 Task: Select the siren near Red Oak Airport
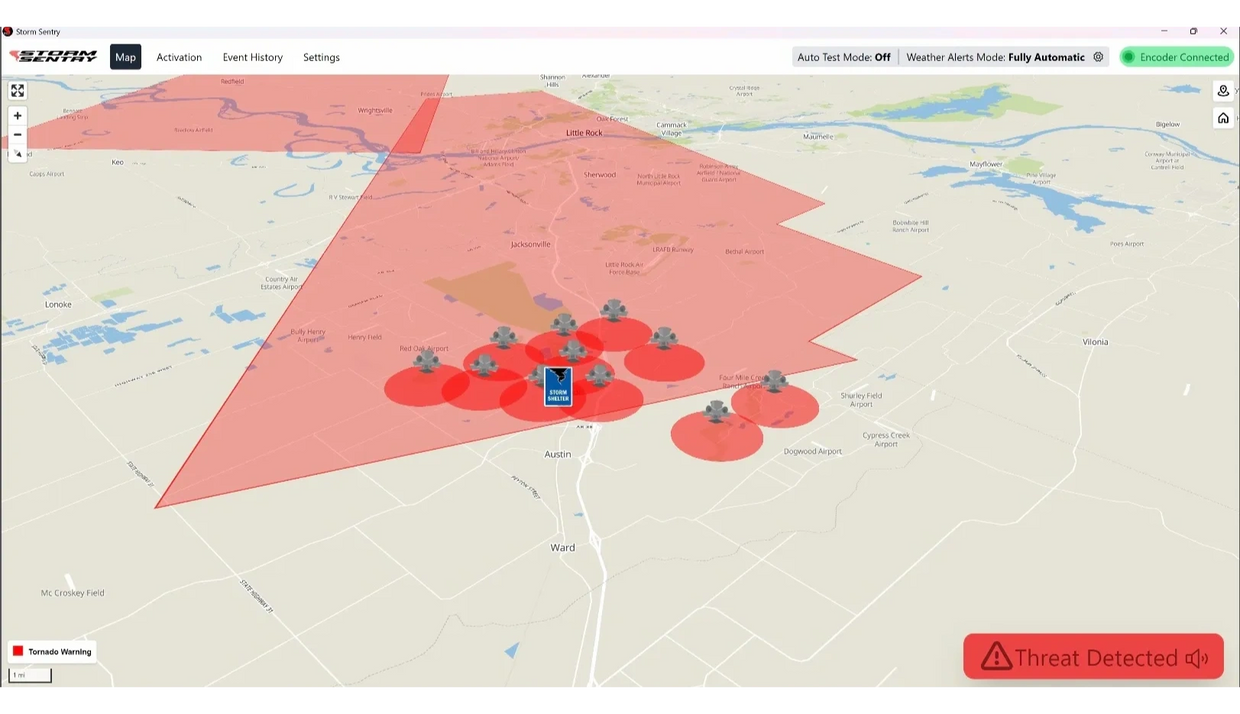pos(427,360)
